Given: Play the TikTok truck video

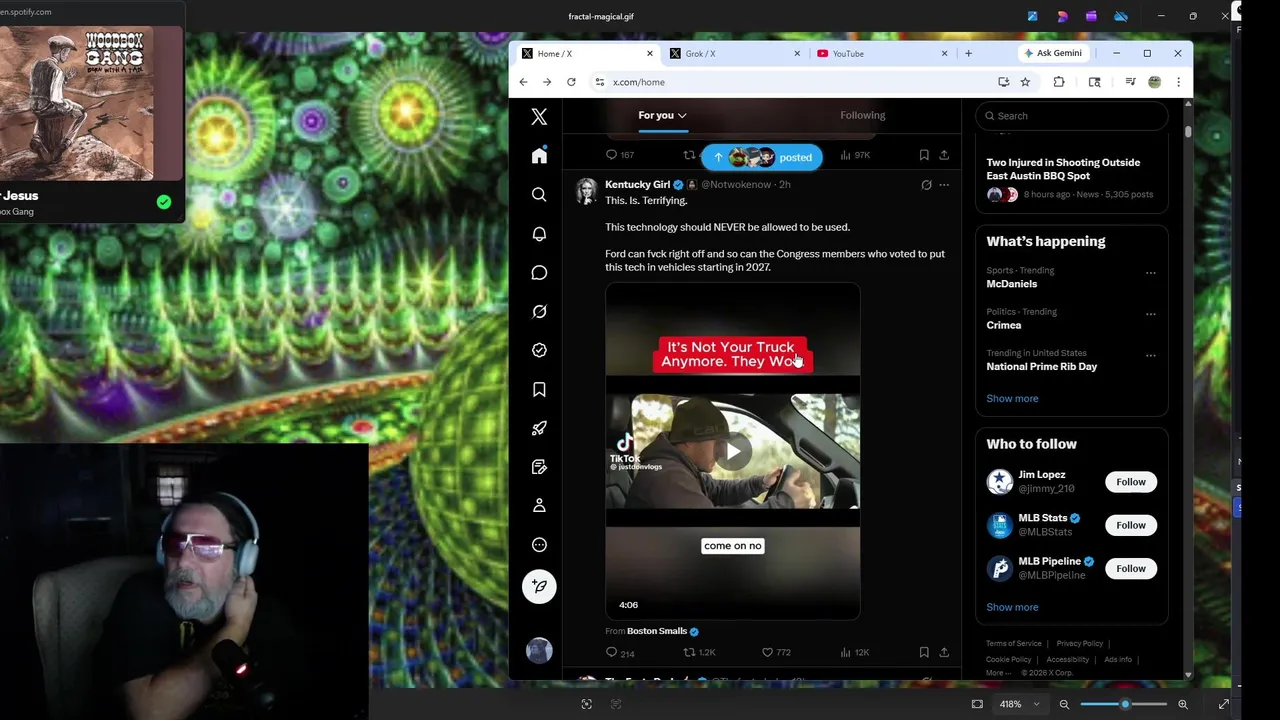Looking at the screenshot, I should tap(733, 452).
